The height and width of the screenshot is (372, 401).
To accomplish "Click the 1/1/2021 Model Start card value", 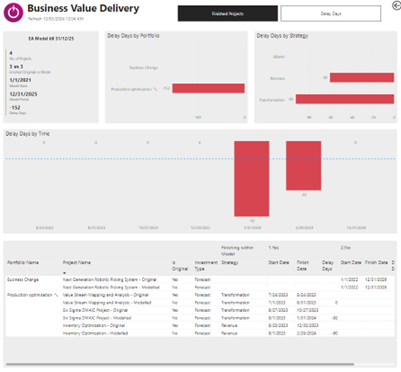I will (x=20, y=80).
